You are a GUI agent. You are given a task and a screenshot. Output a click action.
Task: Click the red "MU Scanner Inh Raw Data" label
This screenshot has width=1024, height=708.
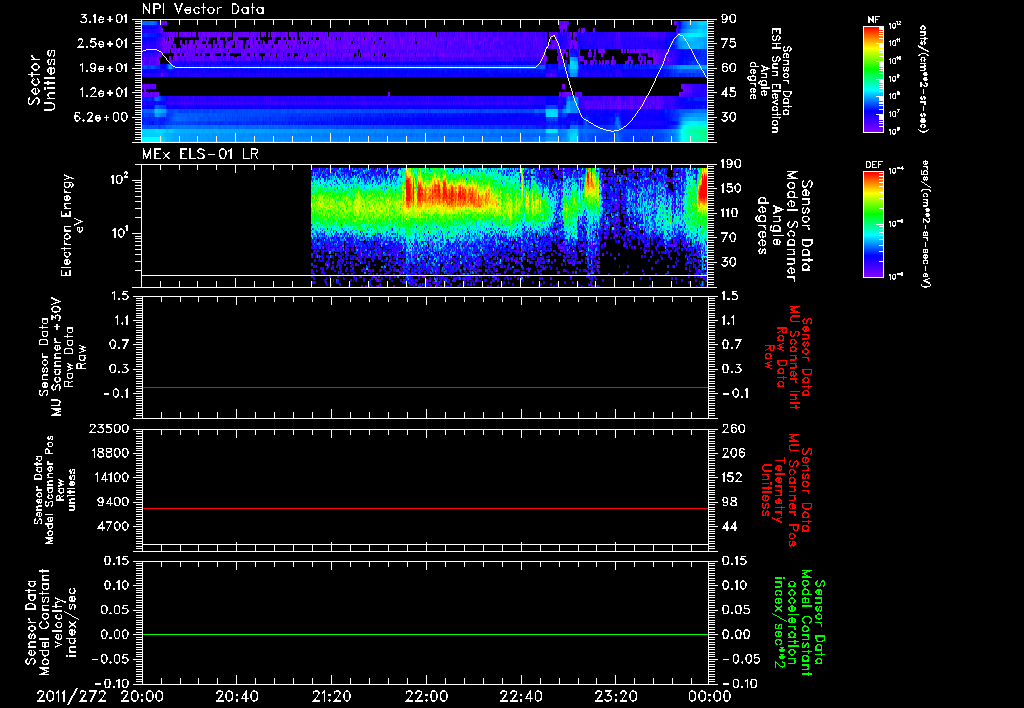788,357
